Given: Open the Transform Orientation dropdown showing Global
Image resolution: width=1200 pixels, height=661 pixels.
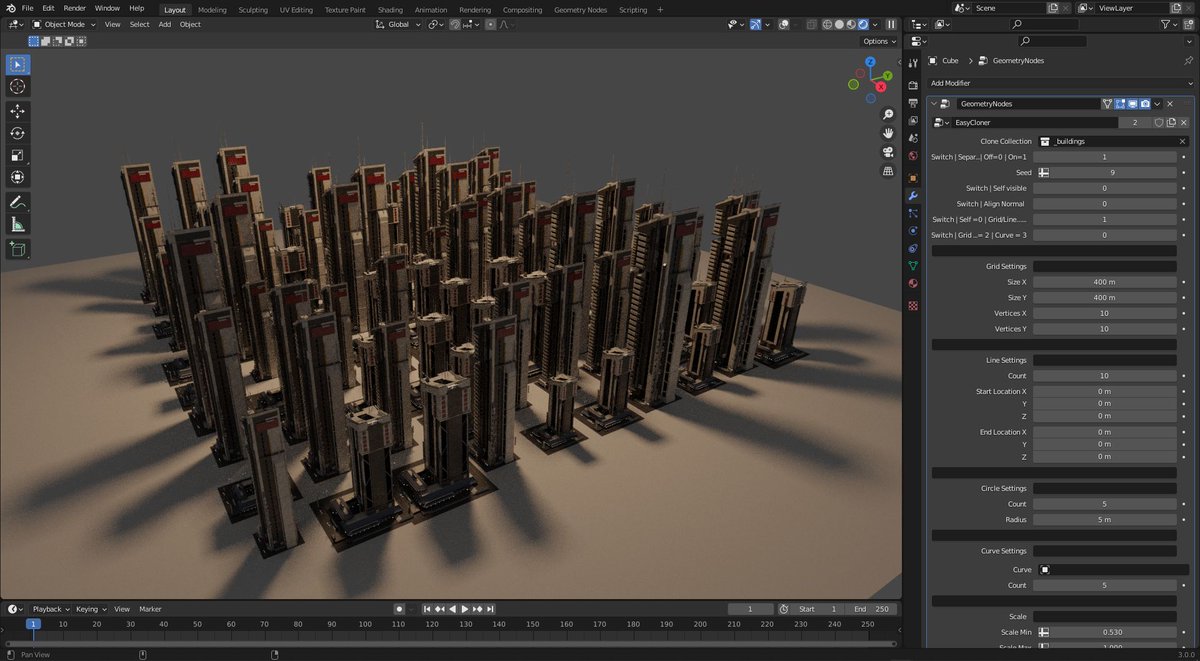Looking at the screenshot, I should click(397, 24).
